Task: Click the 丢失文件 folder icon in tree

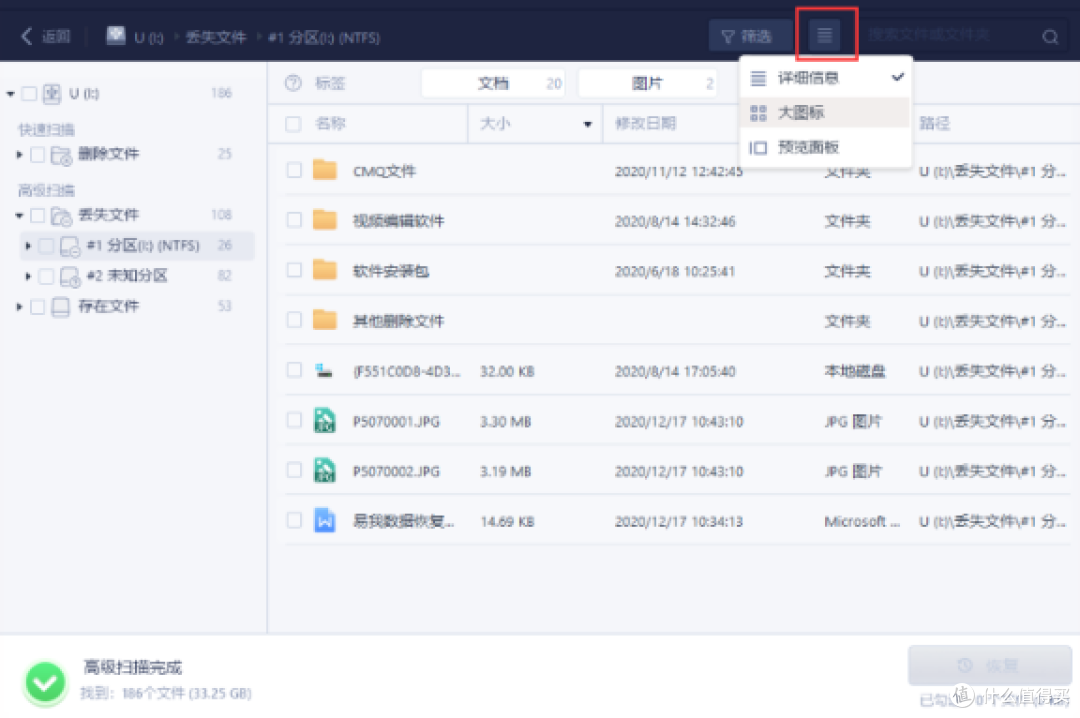Action: pyautogui.click(x=61, y=216)
